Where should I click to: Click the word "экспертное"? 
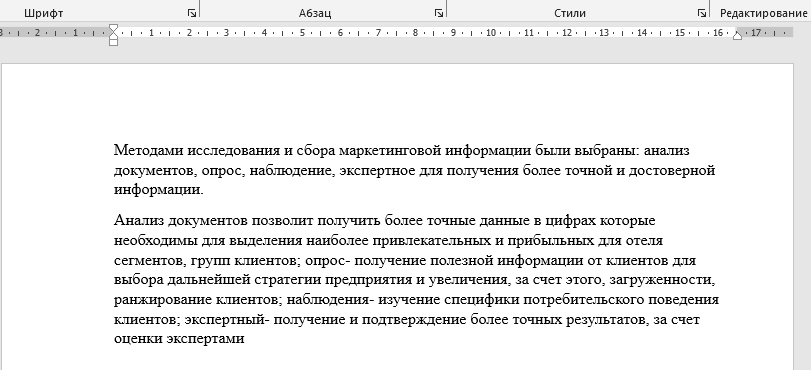pos(378,170)
